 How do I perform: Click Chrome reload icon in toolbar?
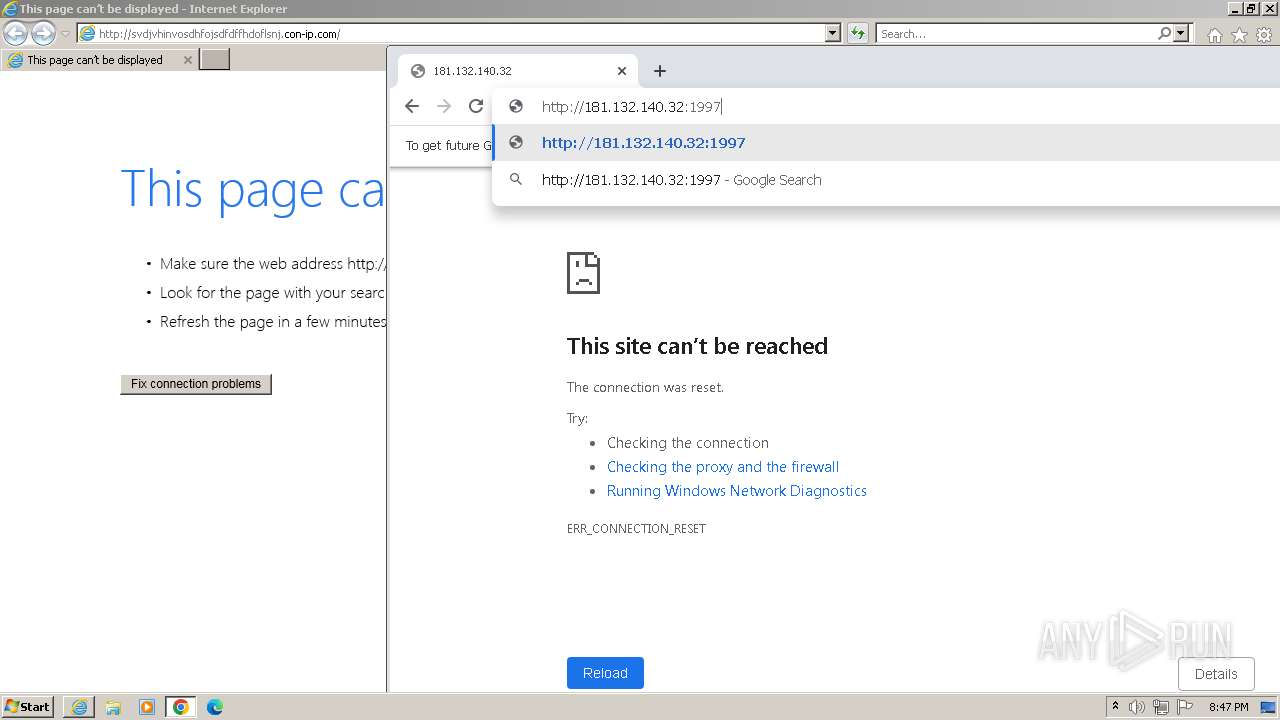(476, 106)
